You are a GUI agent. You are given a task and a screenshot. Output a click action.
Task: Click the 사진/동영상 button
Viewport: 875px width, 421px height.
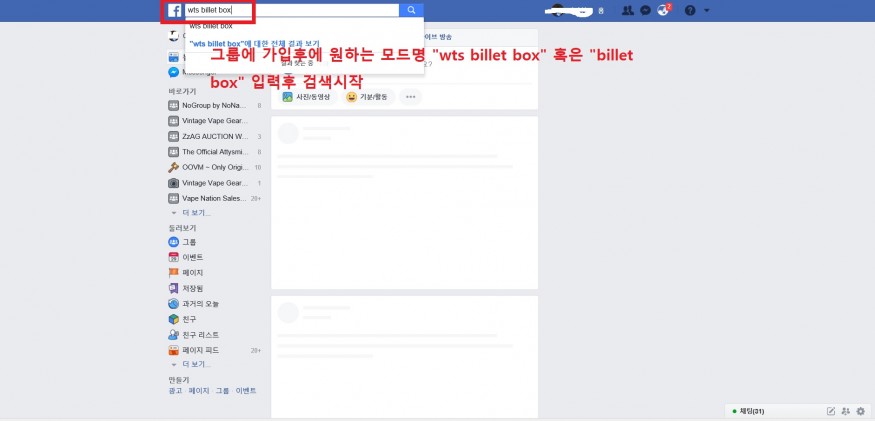click(309, 97)
